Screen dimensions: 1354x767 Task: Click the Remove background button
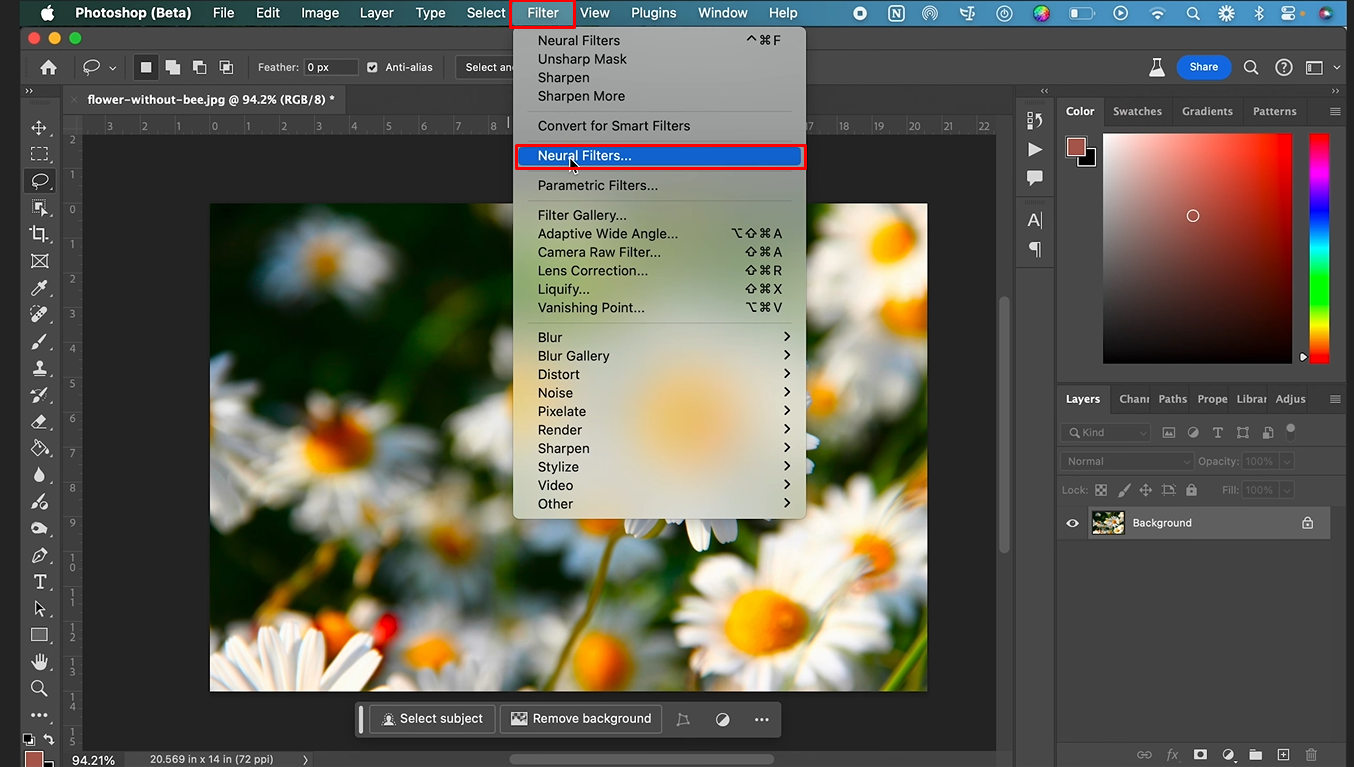pyautogui.click(x=581, y=718)
